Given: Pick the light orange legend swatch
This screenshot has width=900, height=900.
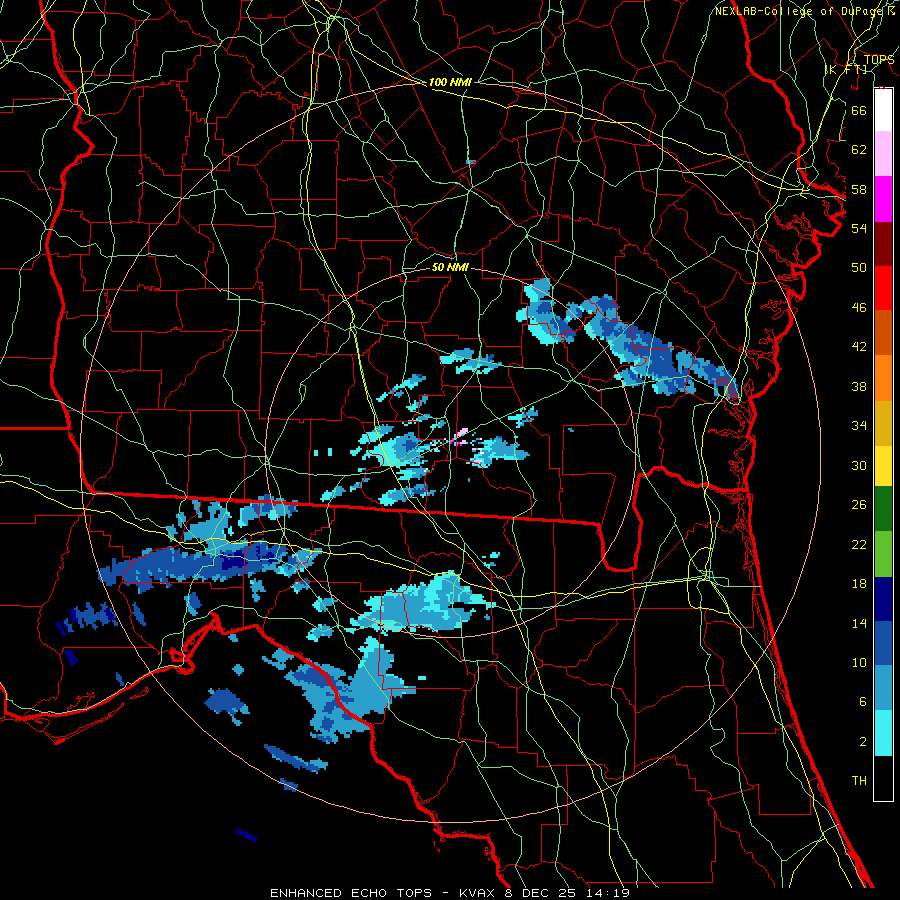Looking at the screenshot, I should tap(883, 378).
